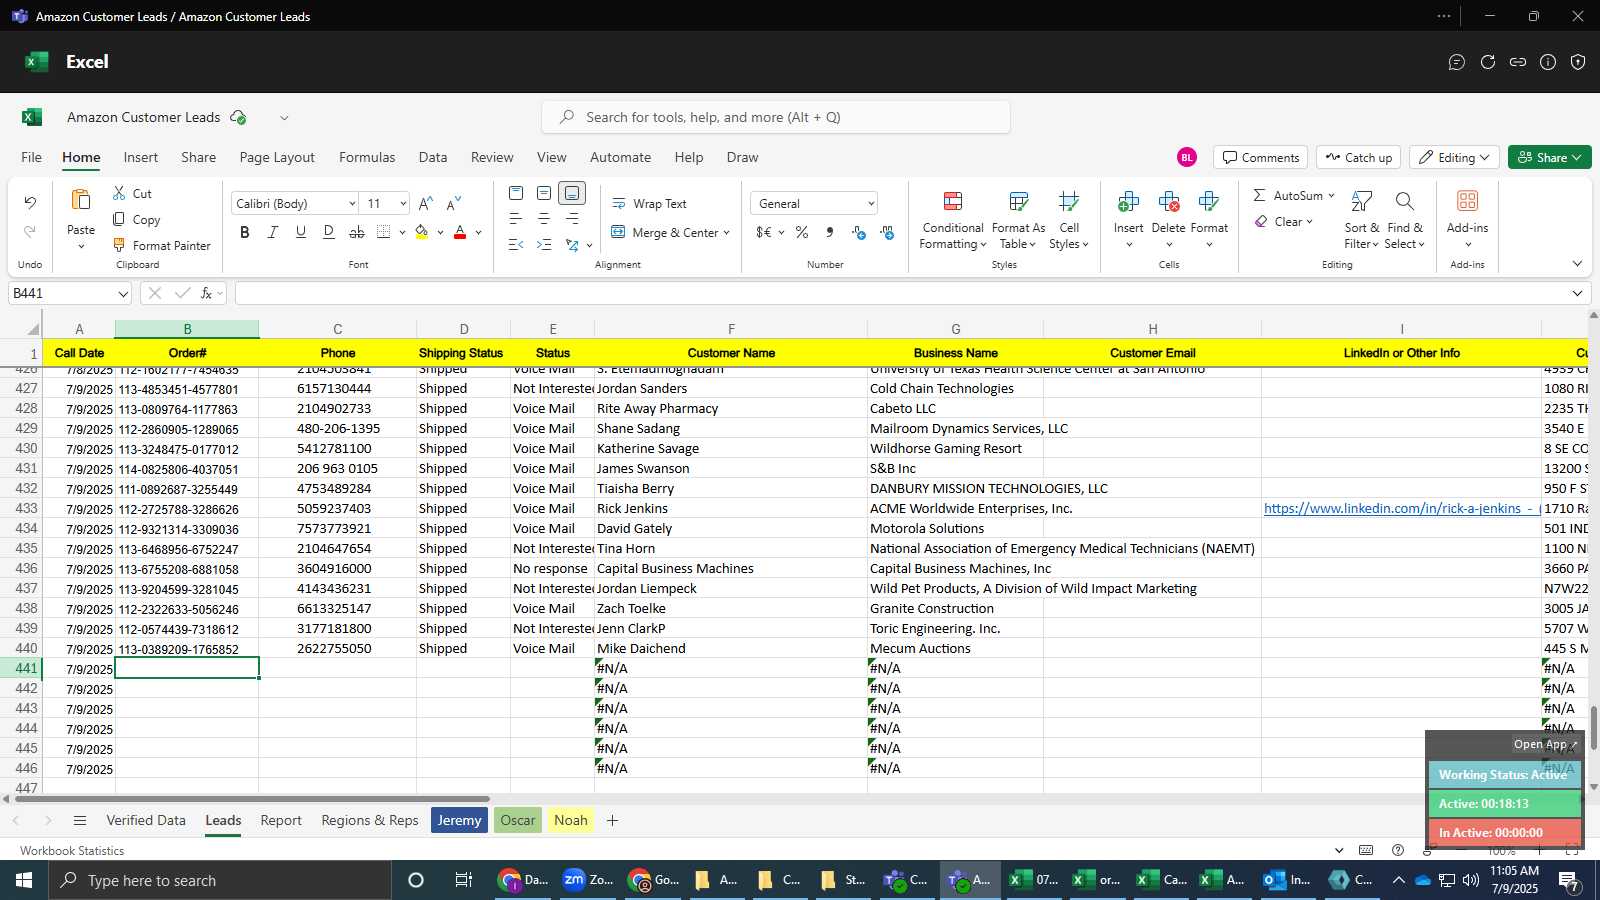
Task: Click Increase Decimal icon
Action: (859, 232)
